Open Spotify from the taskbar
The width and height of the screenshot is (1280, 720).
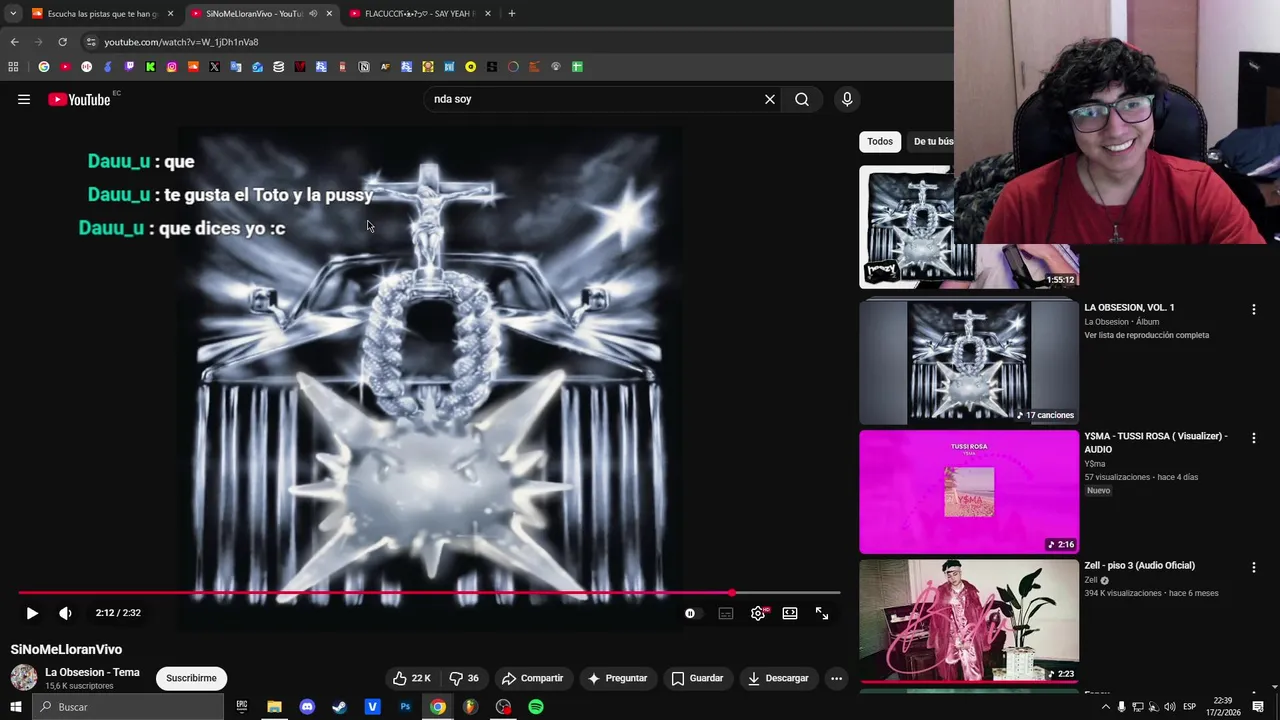pyautogui.click(x=536, y=707)
